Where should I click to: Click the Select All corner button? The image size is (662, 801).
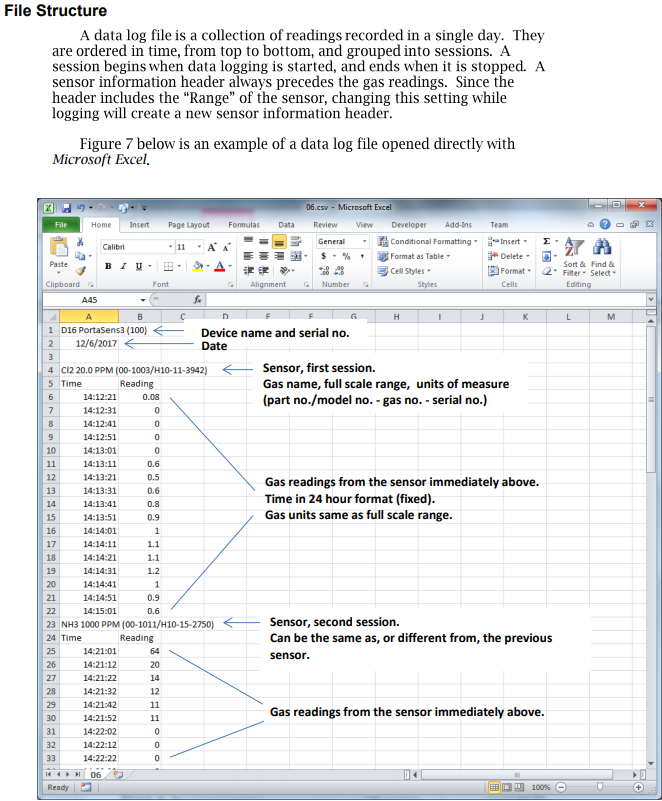(x=51, y=317)
